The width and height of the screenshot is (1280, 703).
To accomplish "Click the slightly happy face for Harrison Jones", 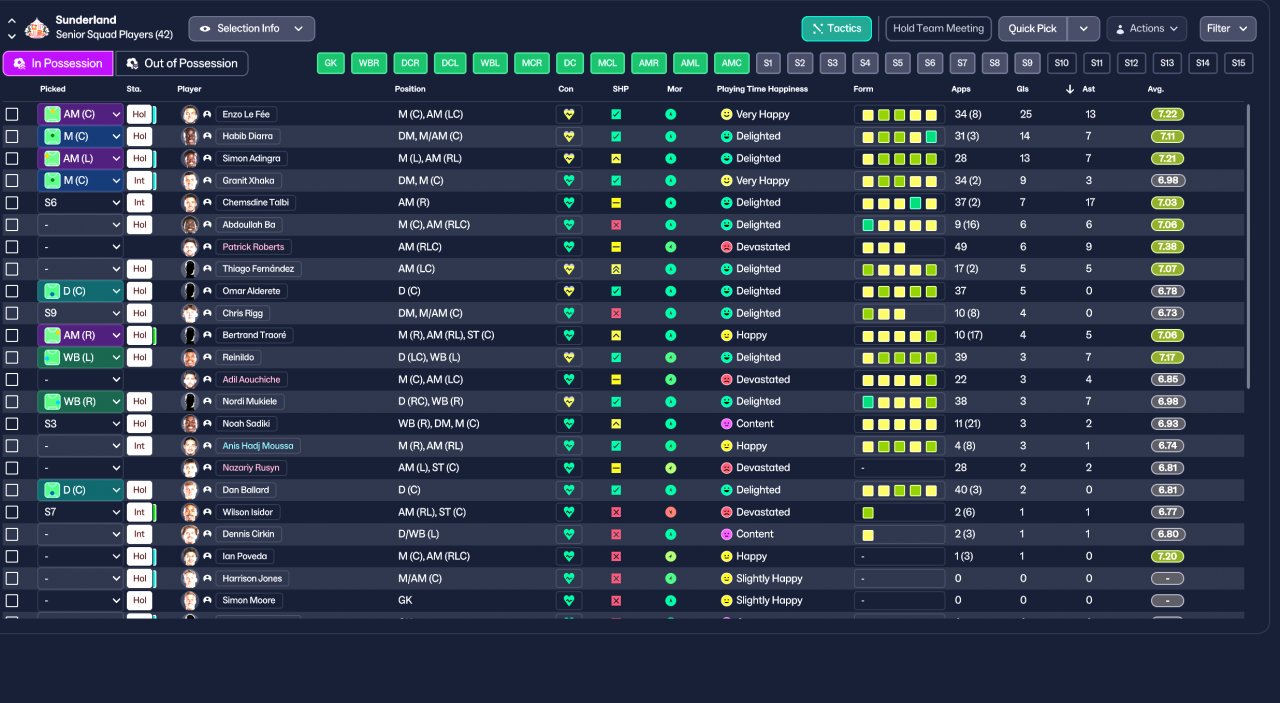I will [726, 578].
